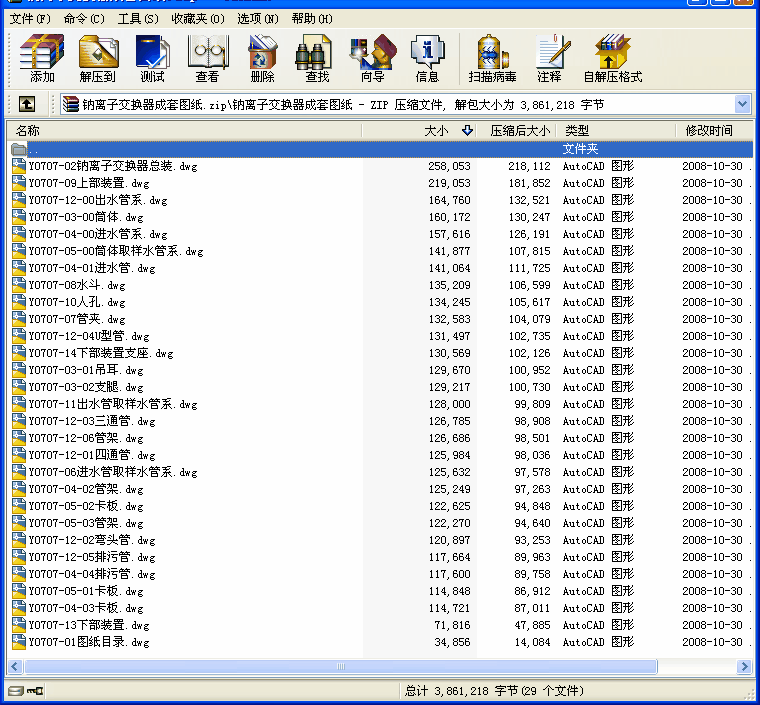
Task: Go up one folder level button
Action: 27,104
